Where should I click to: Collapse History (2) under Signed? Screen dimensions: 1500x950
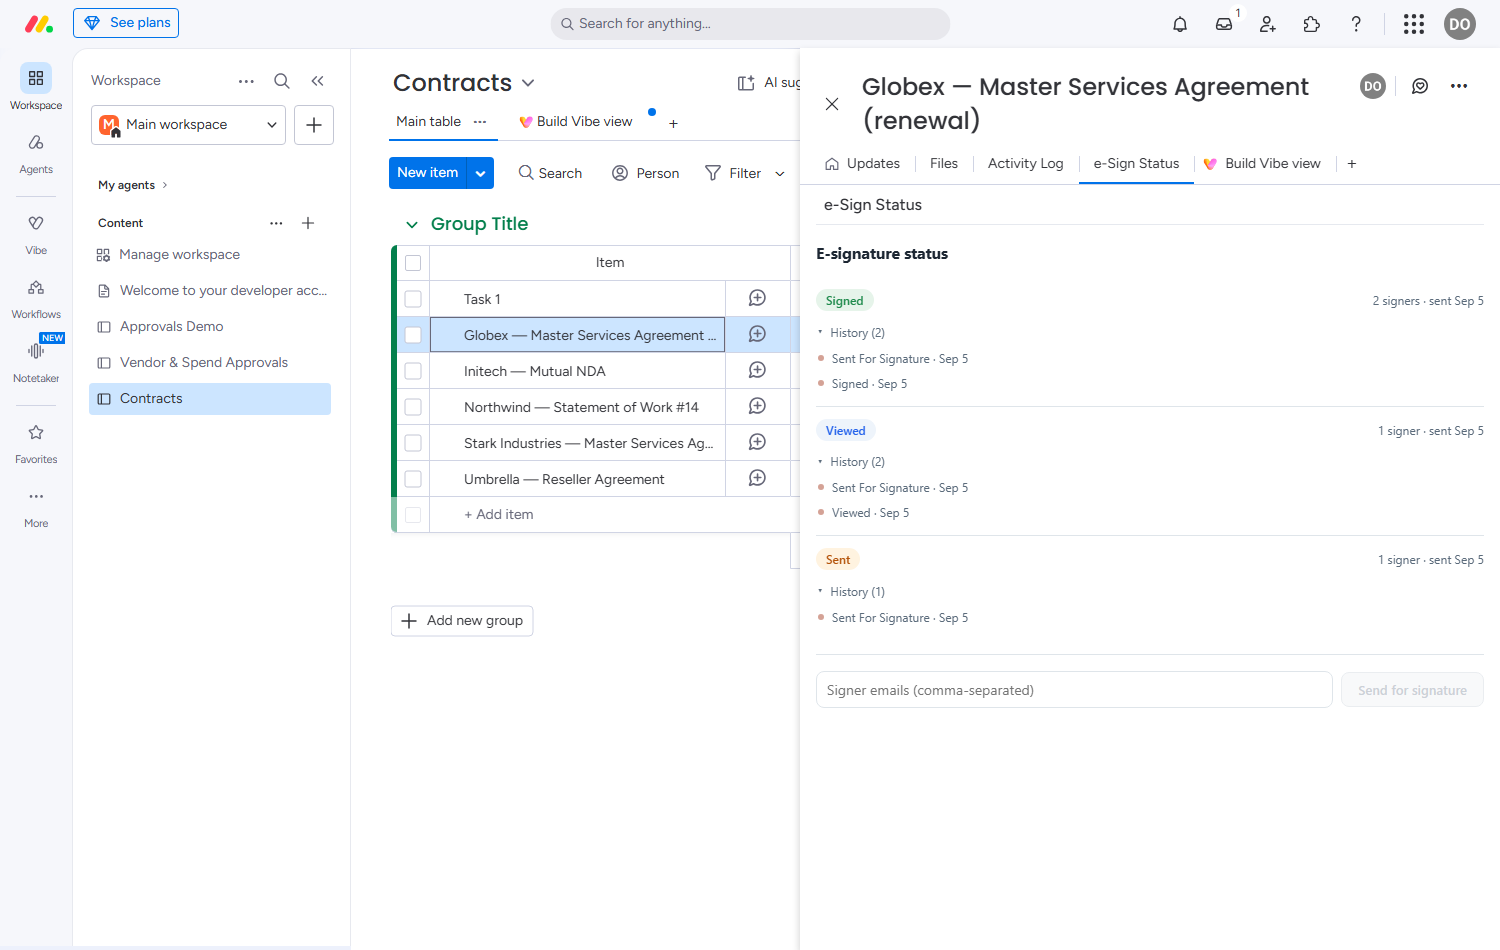851,333
